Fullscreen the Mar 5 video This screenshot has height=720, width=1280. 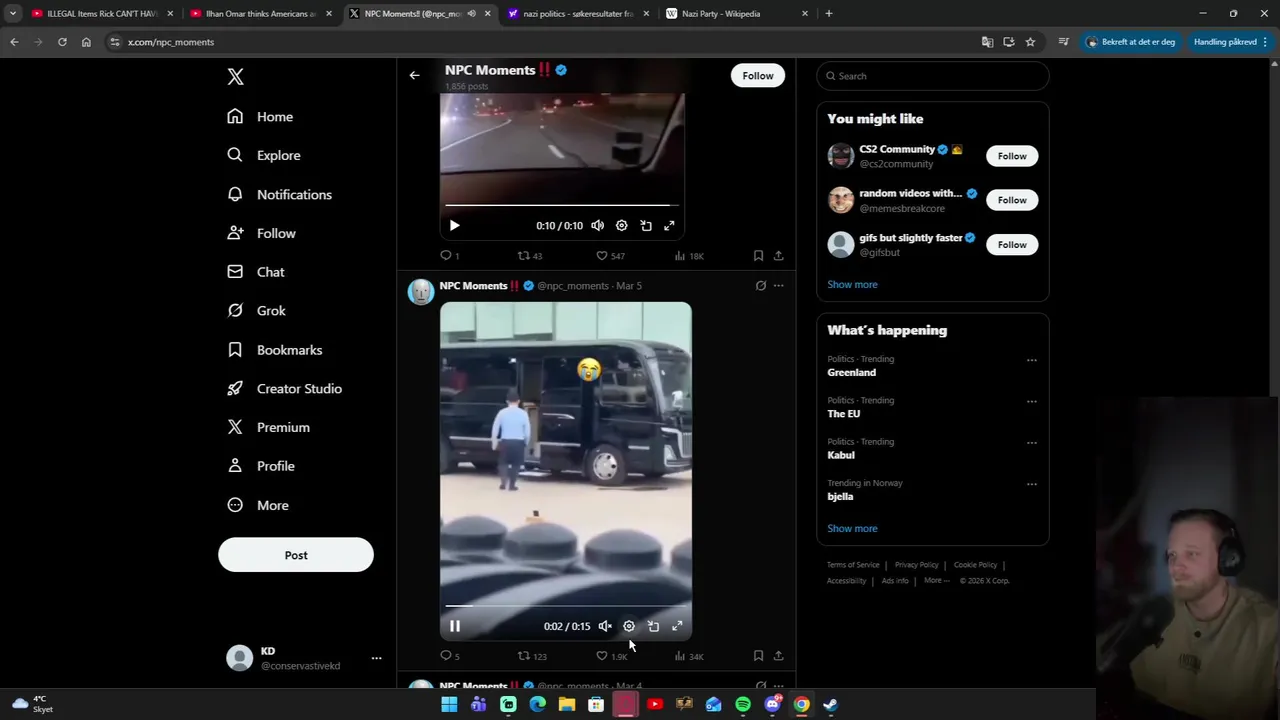[x=677, y=626]
